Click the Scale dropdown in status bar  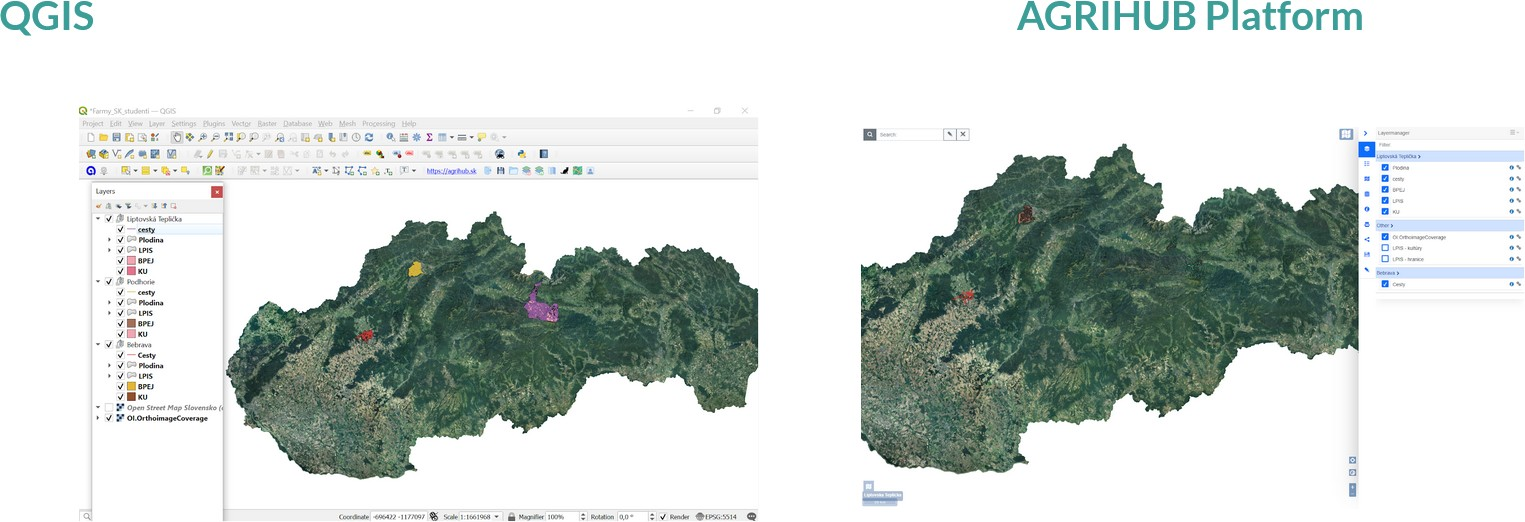481,517
